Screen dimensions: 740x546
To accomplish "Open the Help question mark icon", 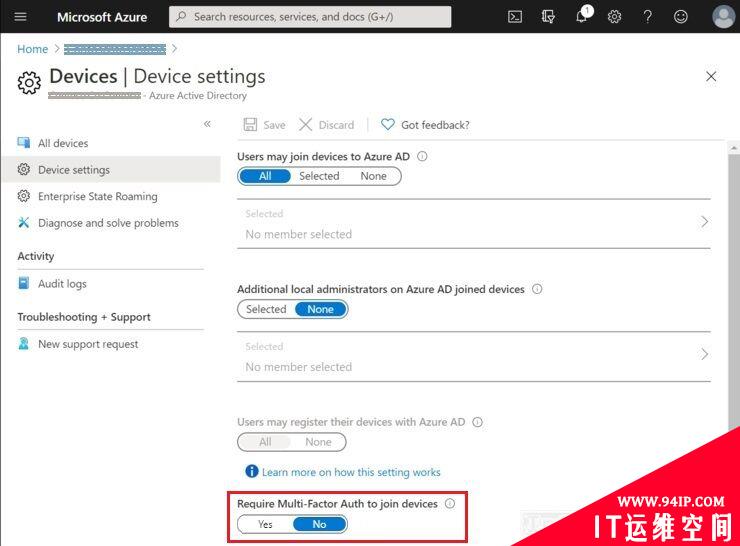I will (x=648, y=17).
